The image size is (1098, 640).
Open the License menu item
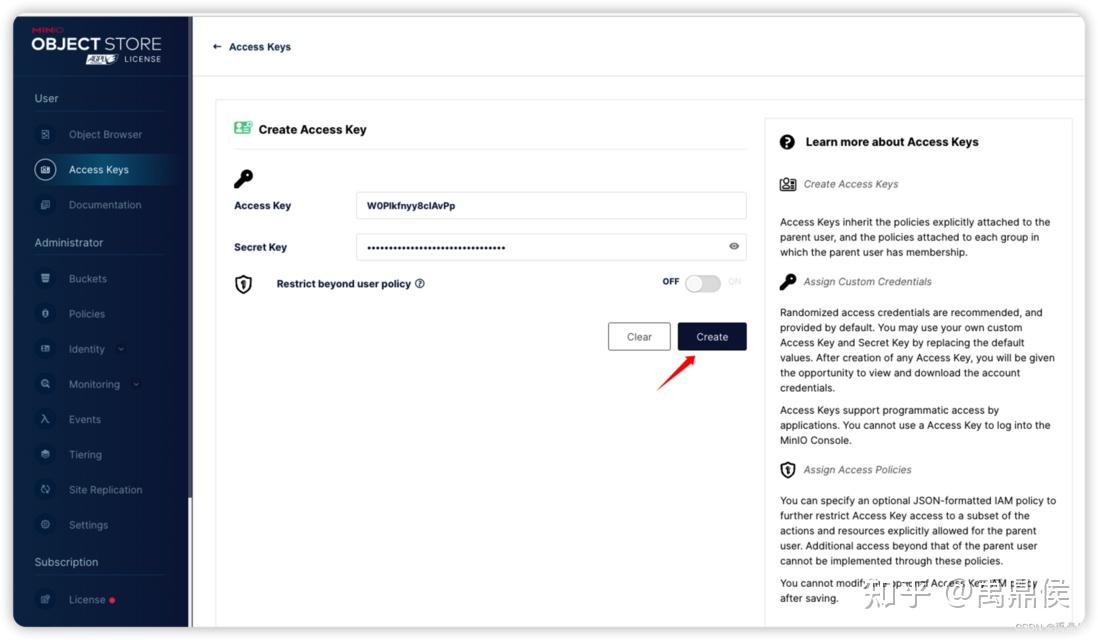click(87, 600)
